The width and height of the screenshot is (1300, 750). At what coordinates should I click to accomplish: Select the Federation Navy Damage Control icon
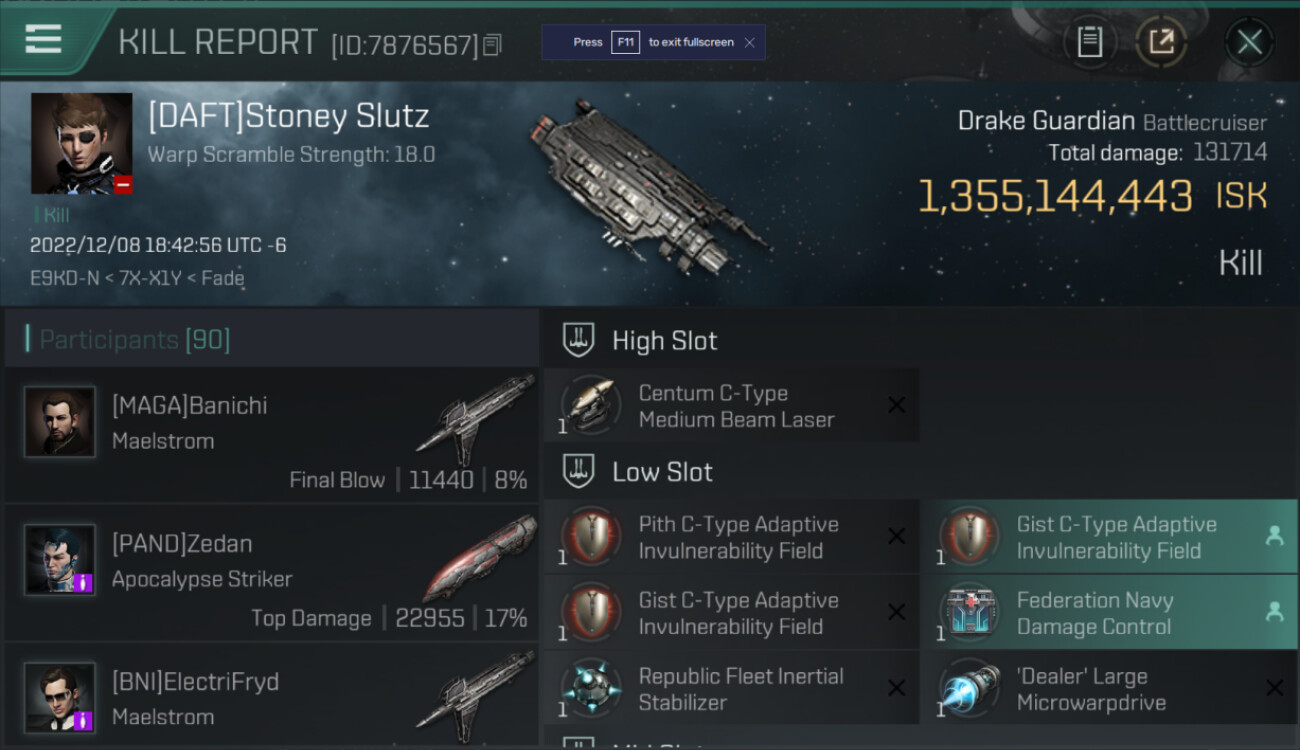[x=969, y=613]
